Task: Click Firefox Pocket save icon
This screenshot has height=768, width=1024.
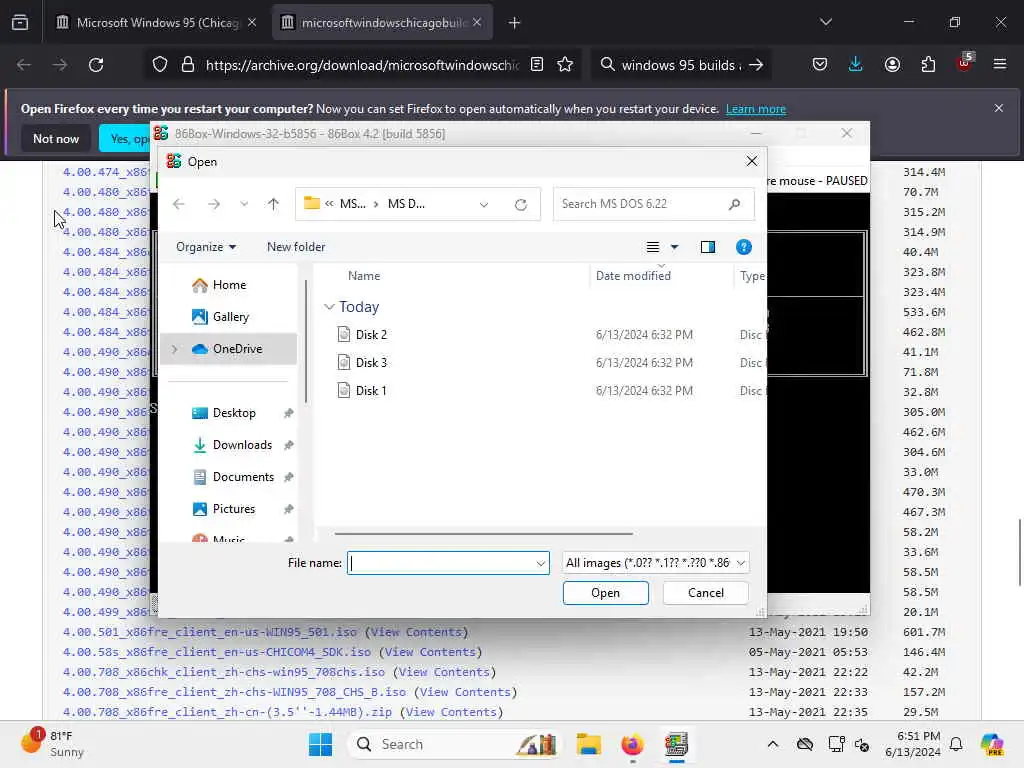Action: [x=820, y=65]
